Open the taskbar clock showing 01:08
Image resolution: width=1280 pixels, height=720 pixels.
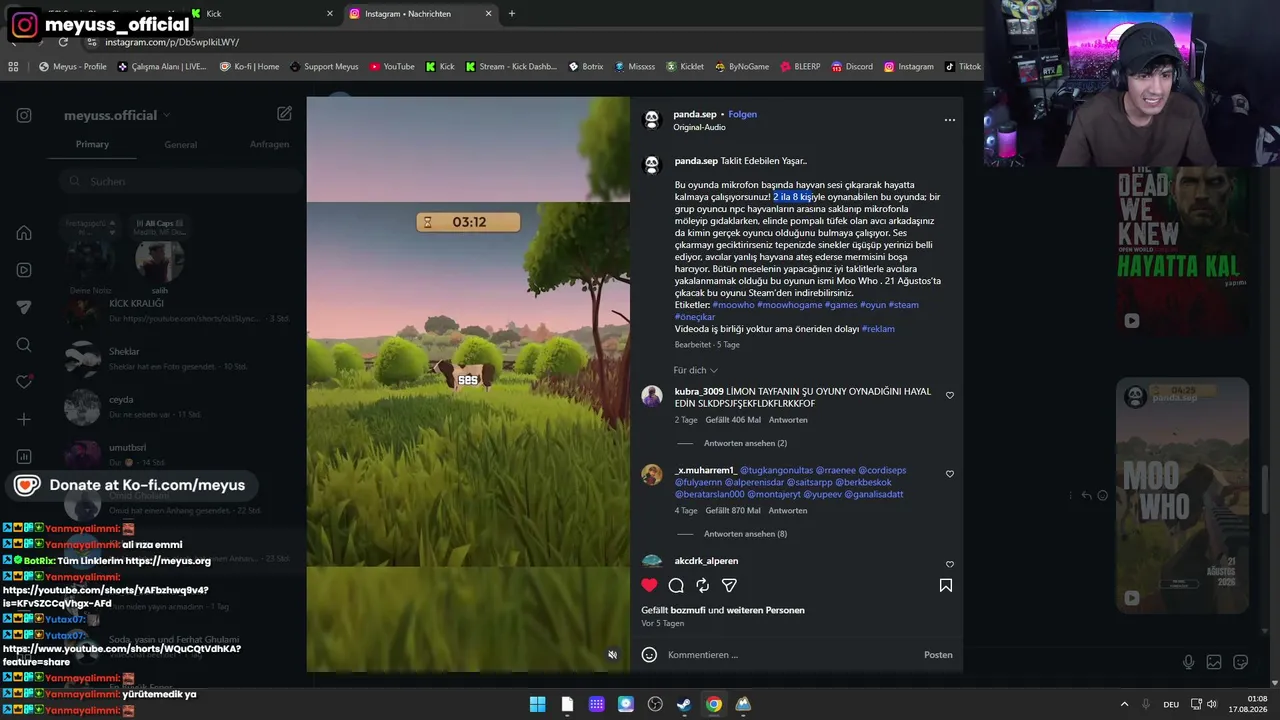point(1248,704)
